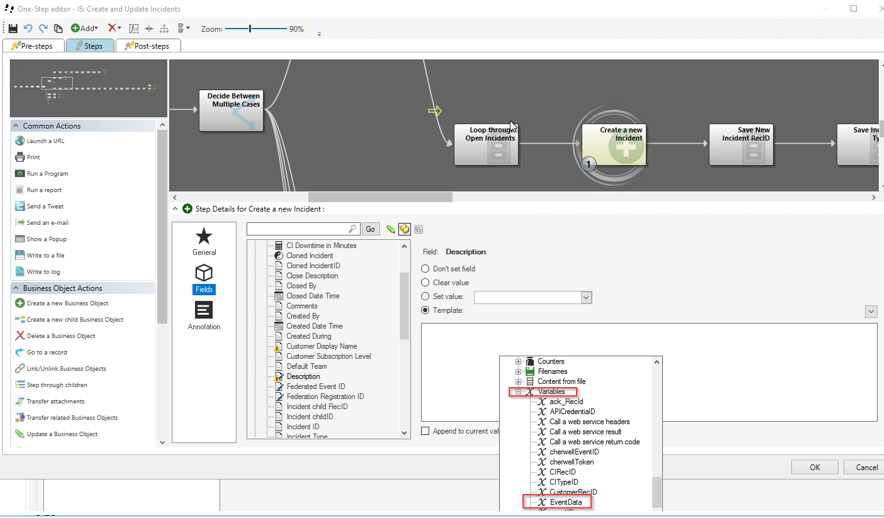Viewport: 884px width, 518px height.
Task: Open the General star section
Action: click(x=204, y=241)
